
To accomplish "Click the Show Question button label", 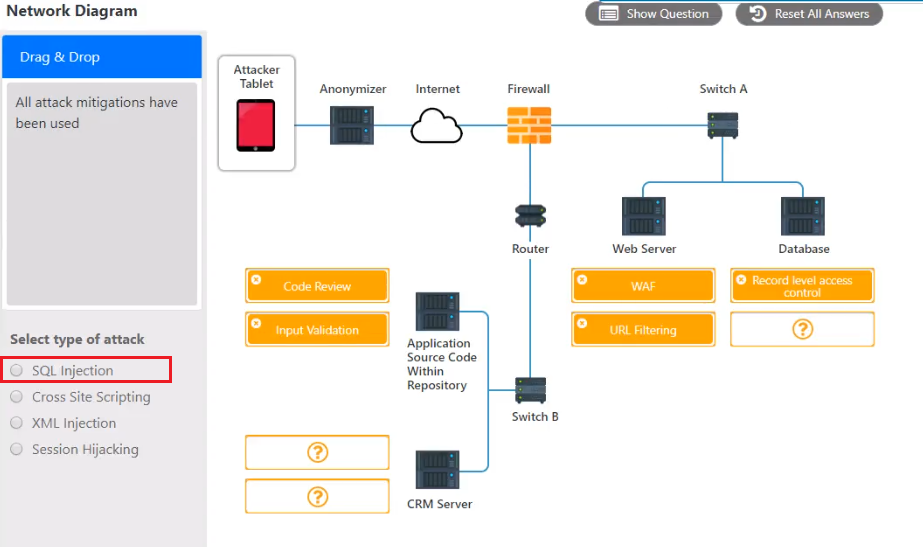I will coord(668,14).
